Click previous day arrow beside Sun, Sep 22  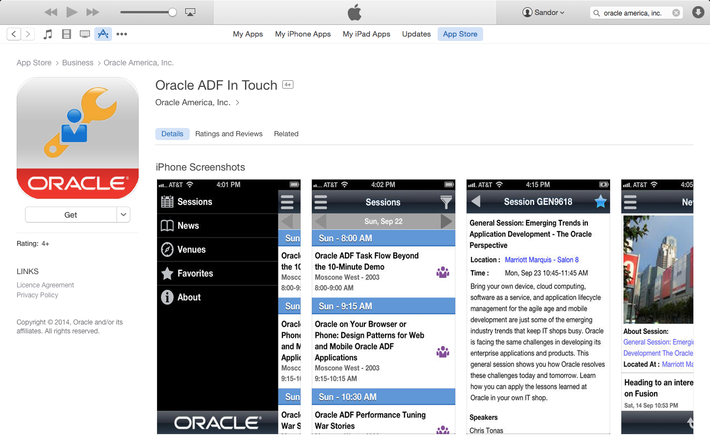(x=320, y=221)
